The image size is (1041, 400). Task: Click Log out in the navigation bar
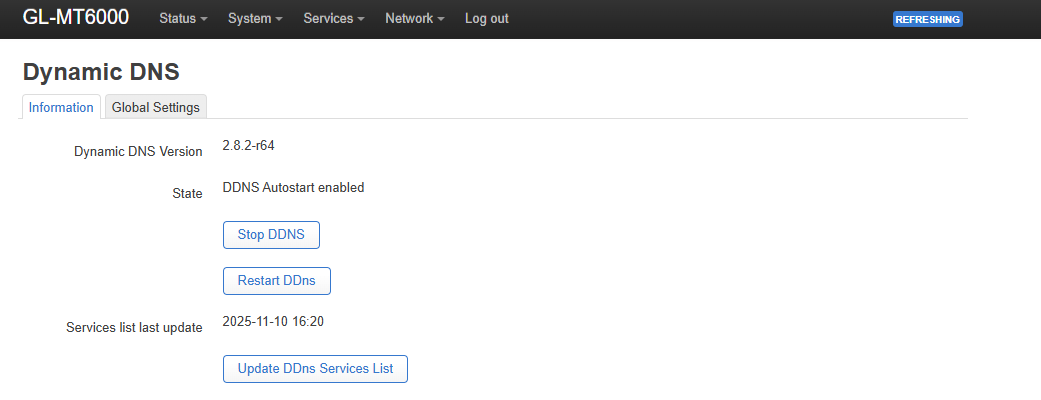tap(486, 19)
